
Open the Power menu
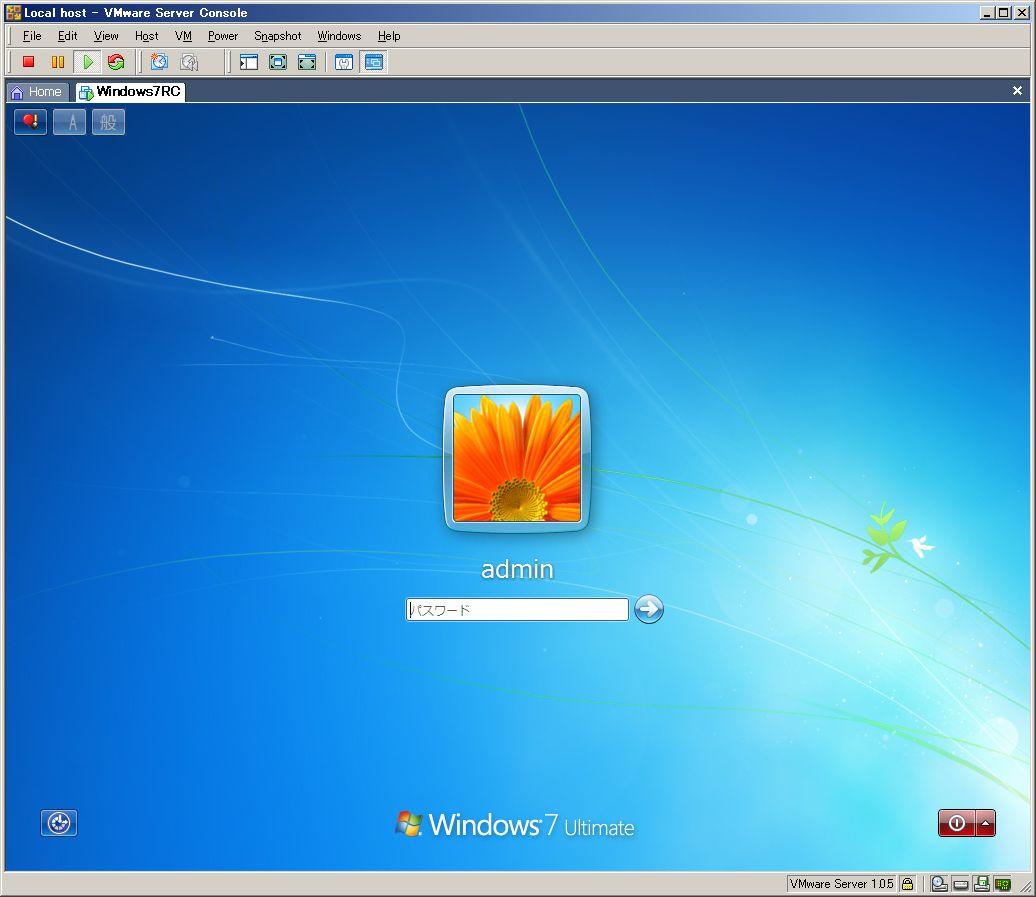click(223, 36)
